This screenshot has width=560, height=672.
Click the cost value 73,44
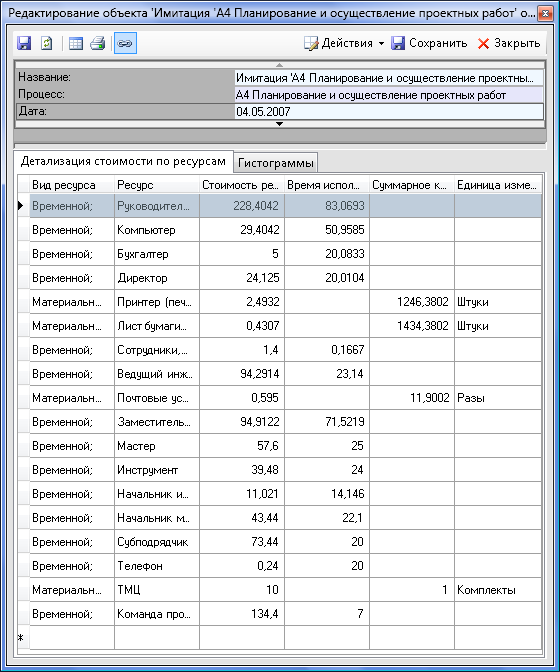(242, 542)
